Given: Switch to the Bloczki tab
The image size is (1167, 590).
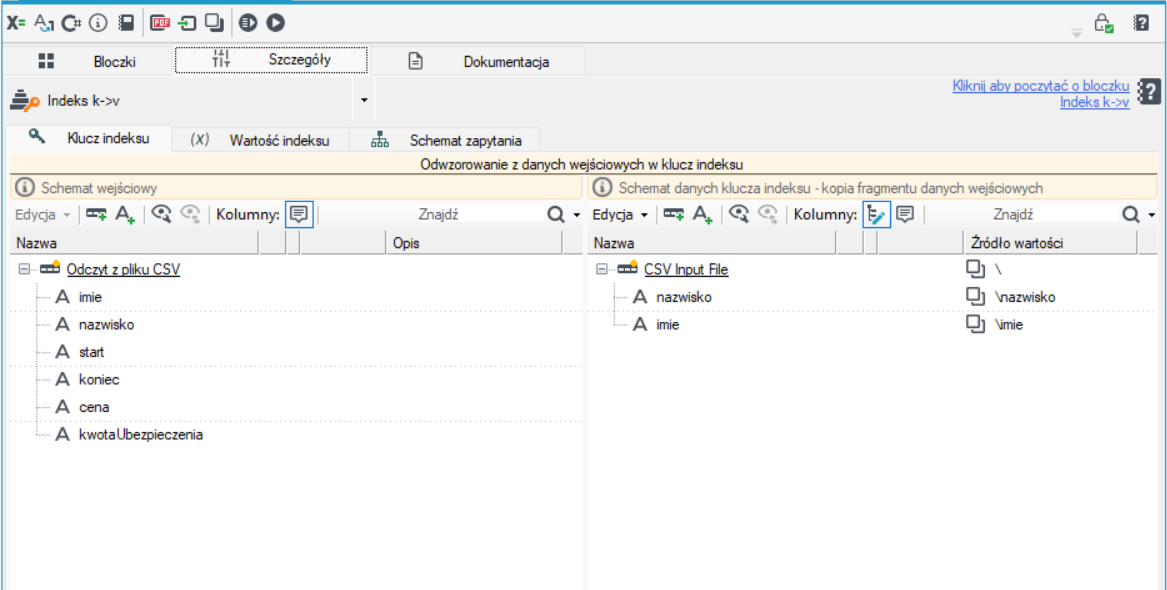Looking at the screenshot, I should [88, 62].
